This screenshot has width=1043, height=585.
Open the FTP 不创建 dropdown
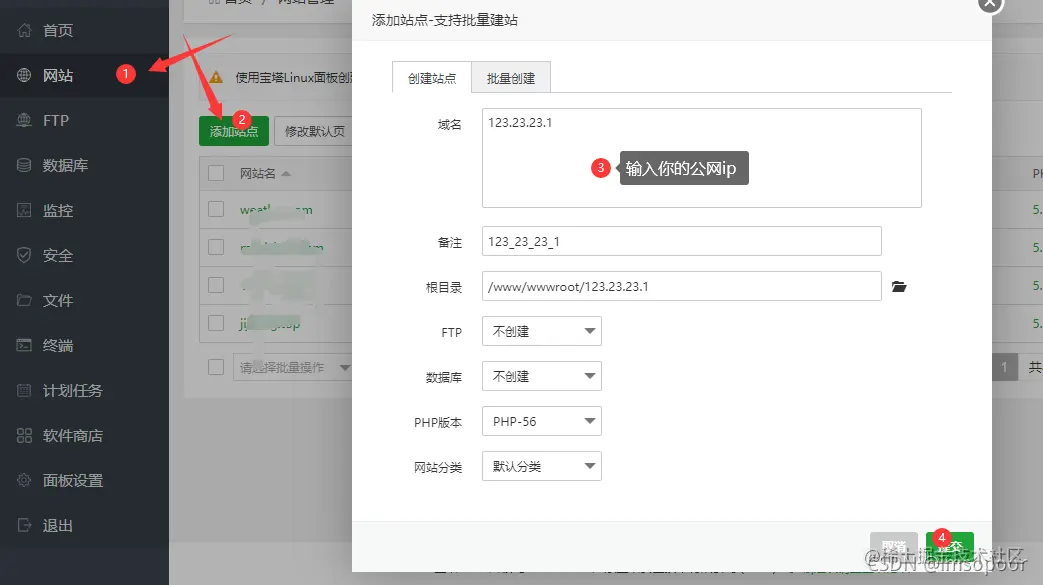[541, 331]
